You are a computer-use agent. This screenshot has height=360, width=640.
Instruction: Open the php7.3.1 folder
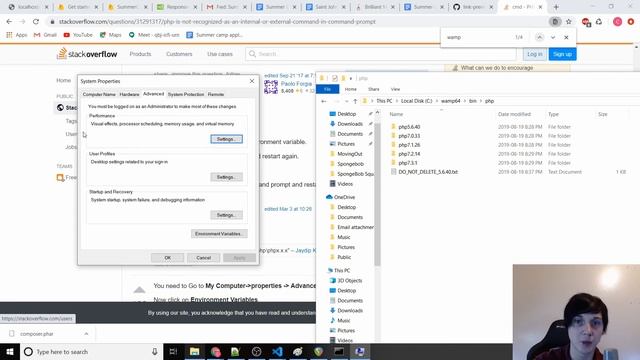(x=408, y=163)
